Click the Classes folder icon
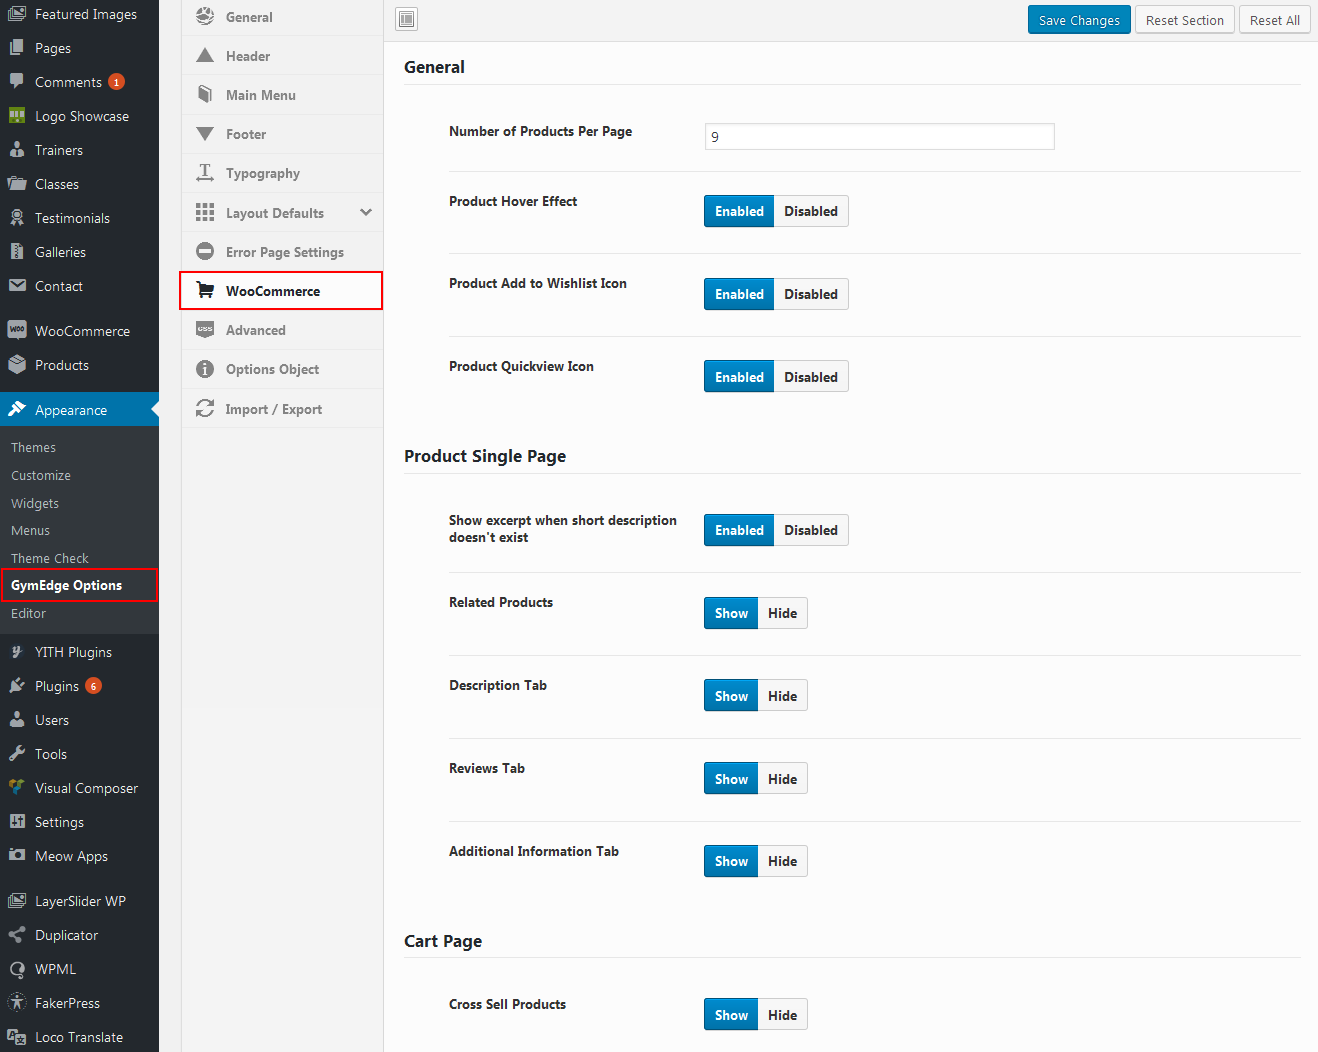The width and height of the screenshot is (1318, 1052). coord(17,184)
